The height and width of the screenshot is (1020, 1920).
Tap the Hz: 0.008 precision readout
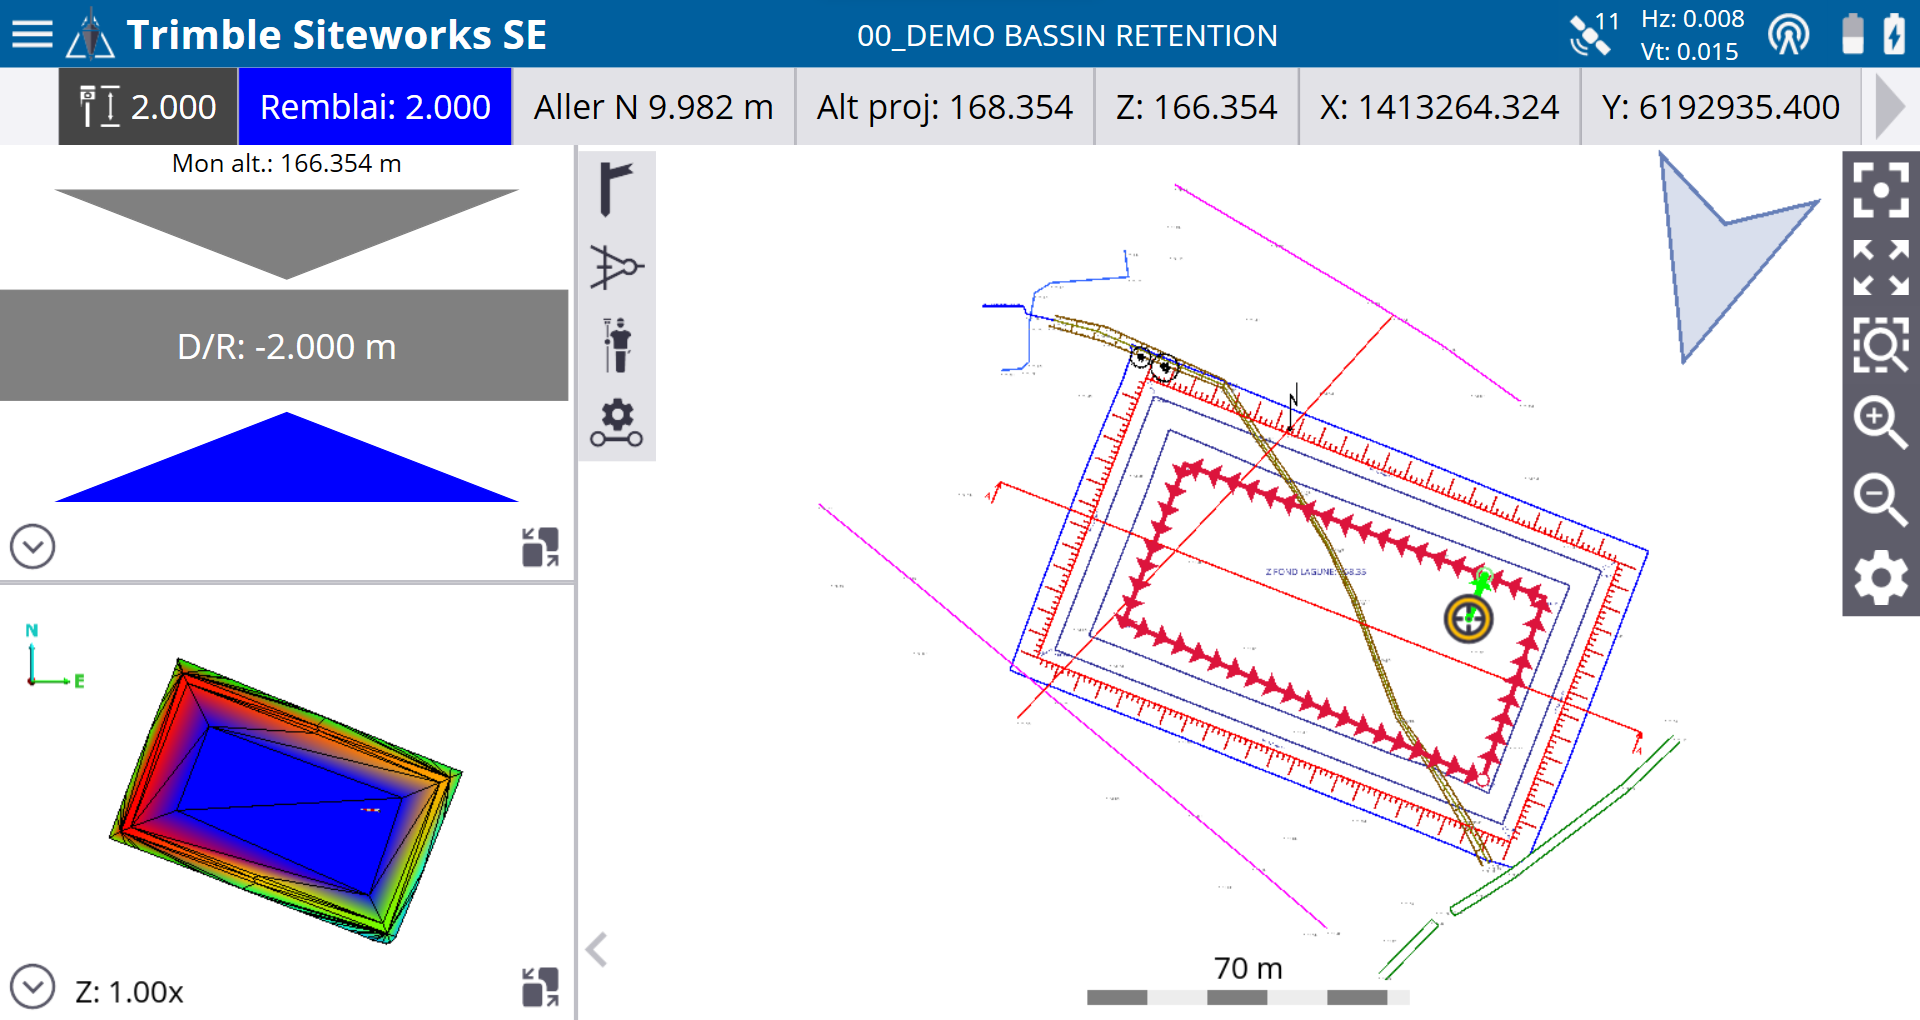pyautogui.click(x=1692, y=18)
